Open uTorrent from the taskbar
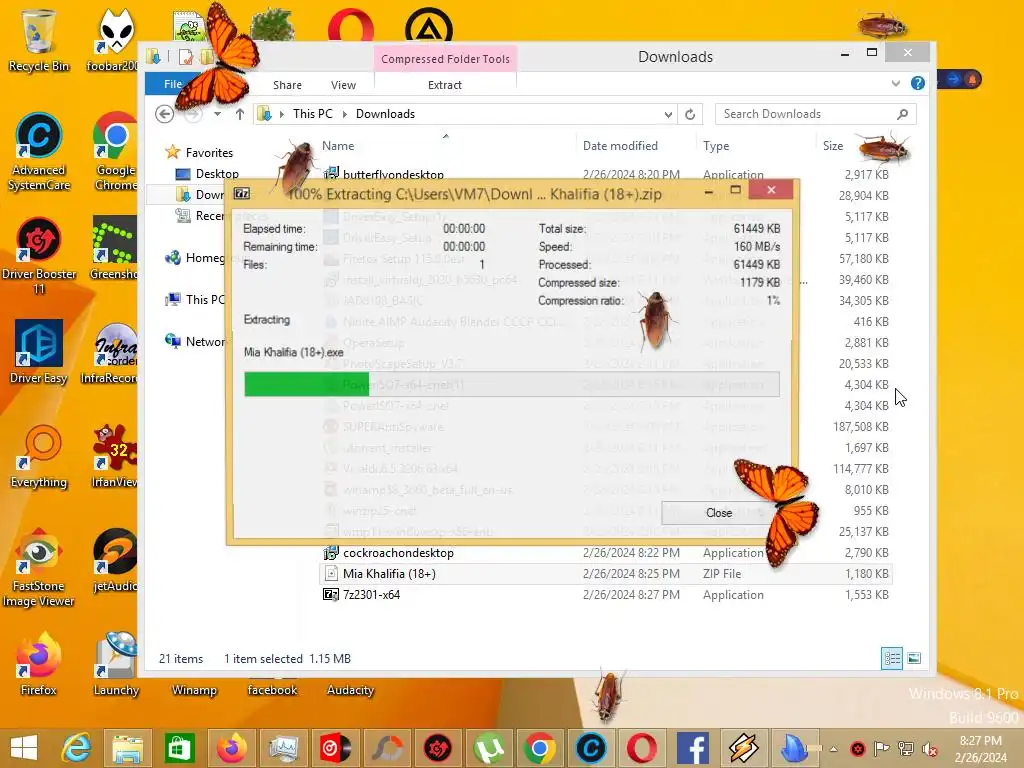Image resolution: width=1024 pixels, height=768 pixels. click(488, 748)
